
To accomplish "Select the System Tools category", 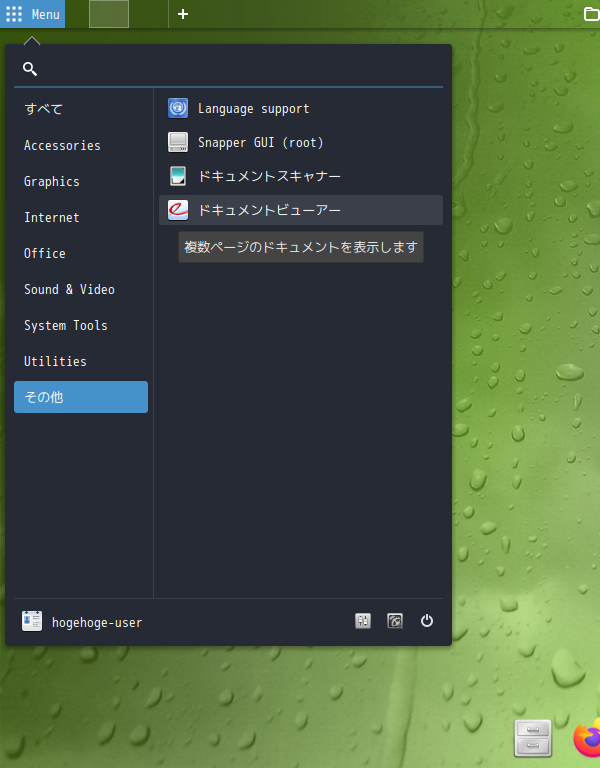I will 81,325.
